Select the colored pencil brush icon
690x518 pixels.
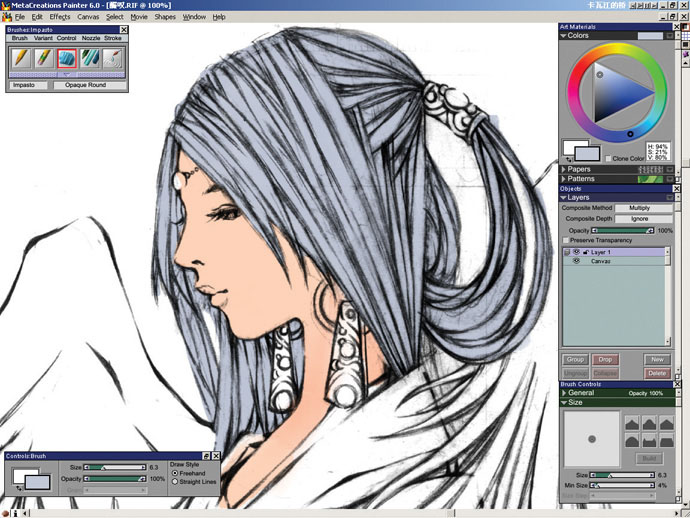[x=44, y=59]
